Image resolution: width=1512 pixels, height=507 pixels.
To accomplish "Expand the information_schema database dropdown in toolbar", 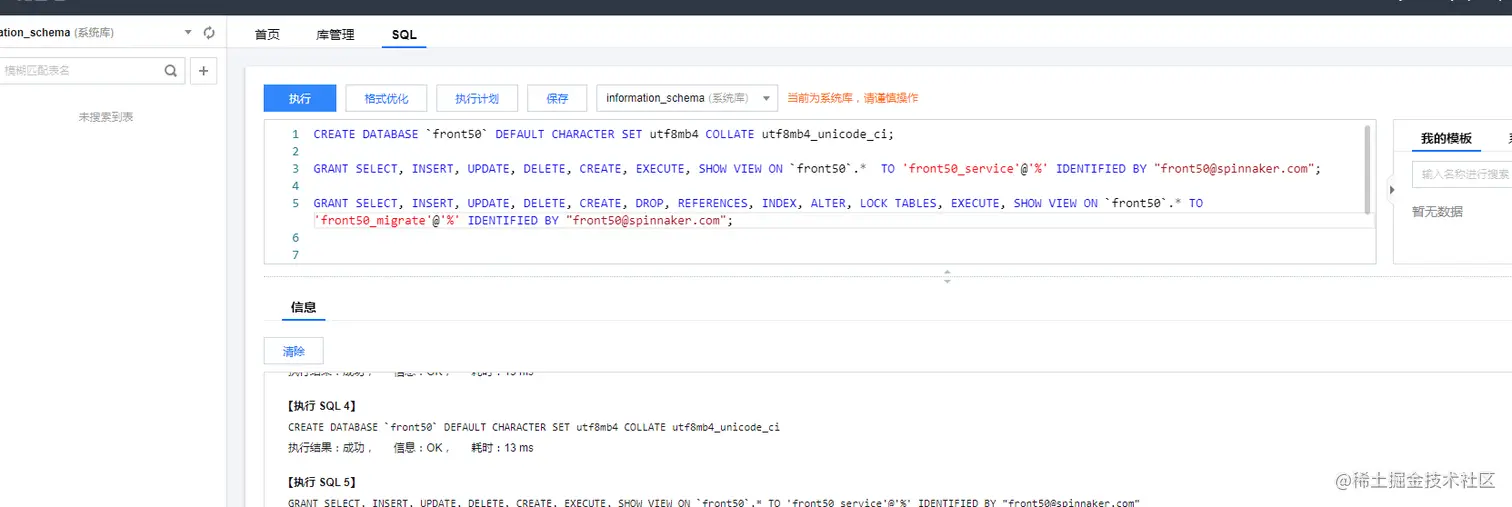I will tap(687, 98).
